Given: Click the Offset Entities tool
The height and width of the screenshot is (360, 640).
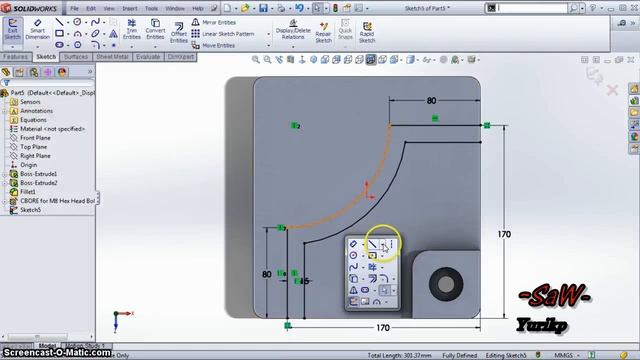Looking at the screenshot, I should (x=178, y=33).
